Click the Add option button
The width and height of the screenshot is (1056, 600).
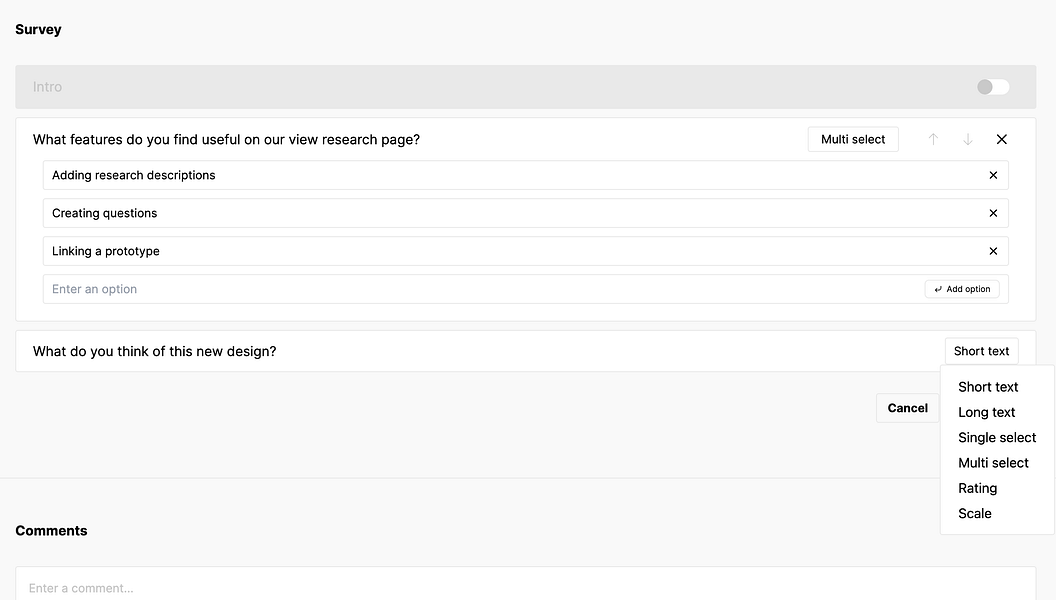click(962, 289)
